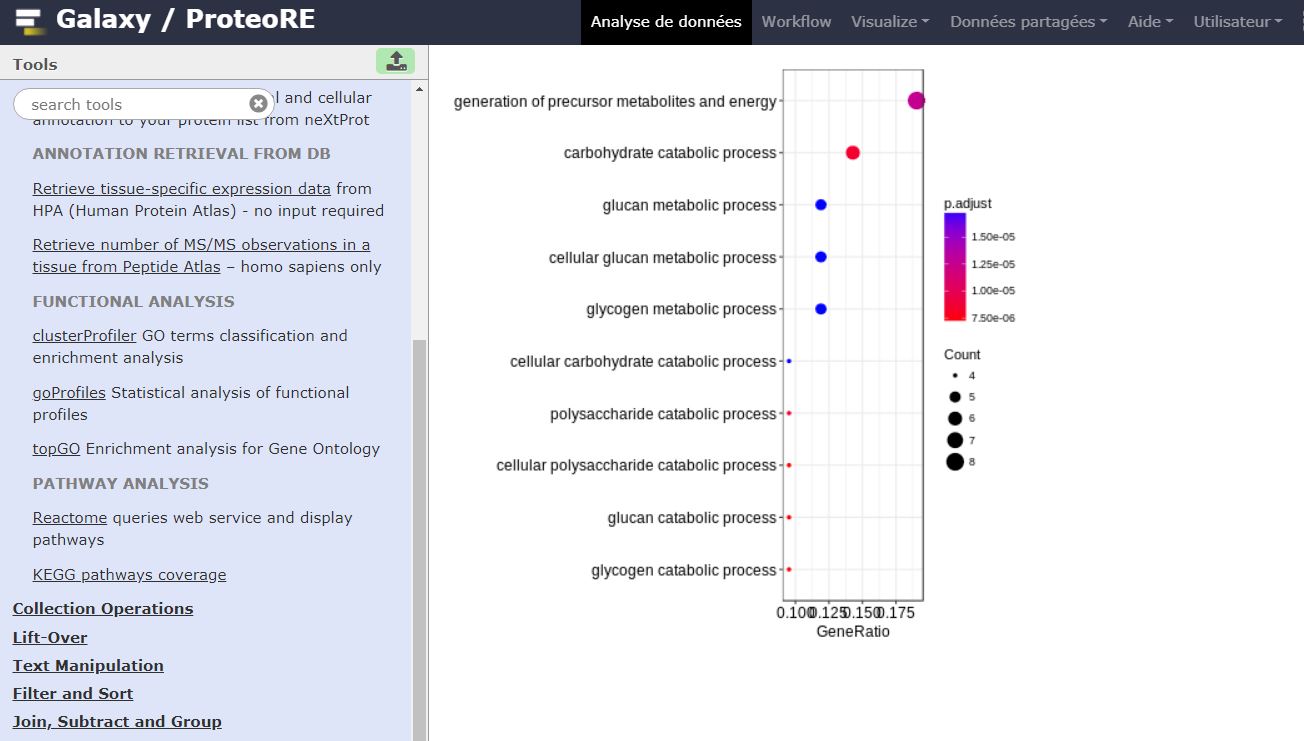Expand the Lift-Over tool section

50,637
